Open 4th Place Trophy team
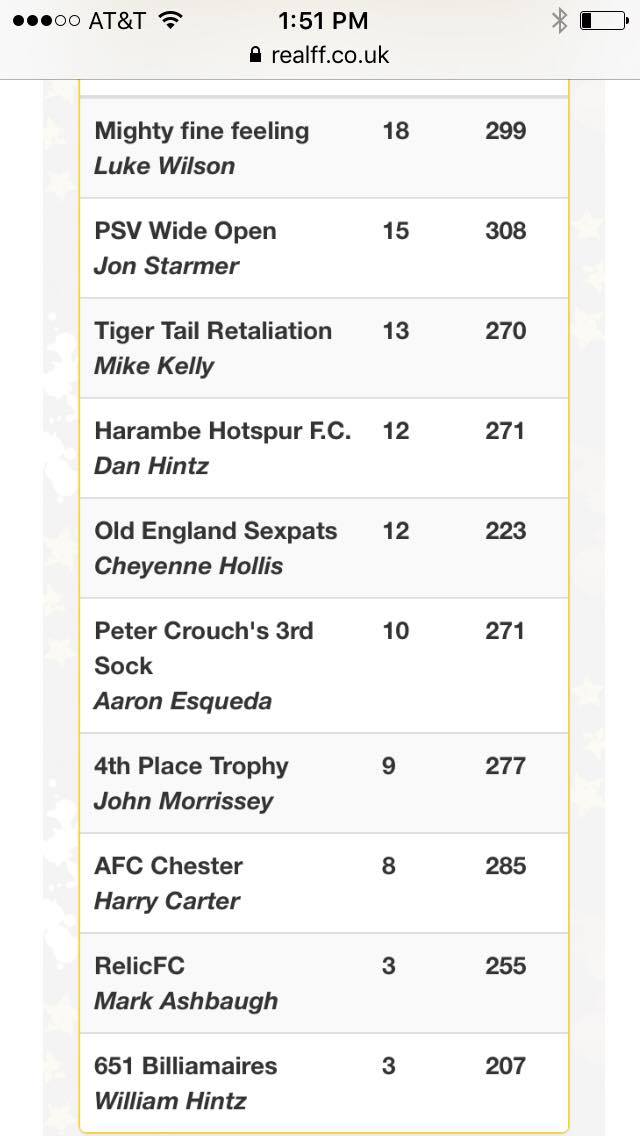Screen dimensions: 640x1136 323,783
